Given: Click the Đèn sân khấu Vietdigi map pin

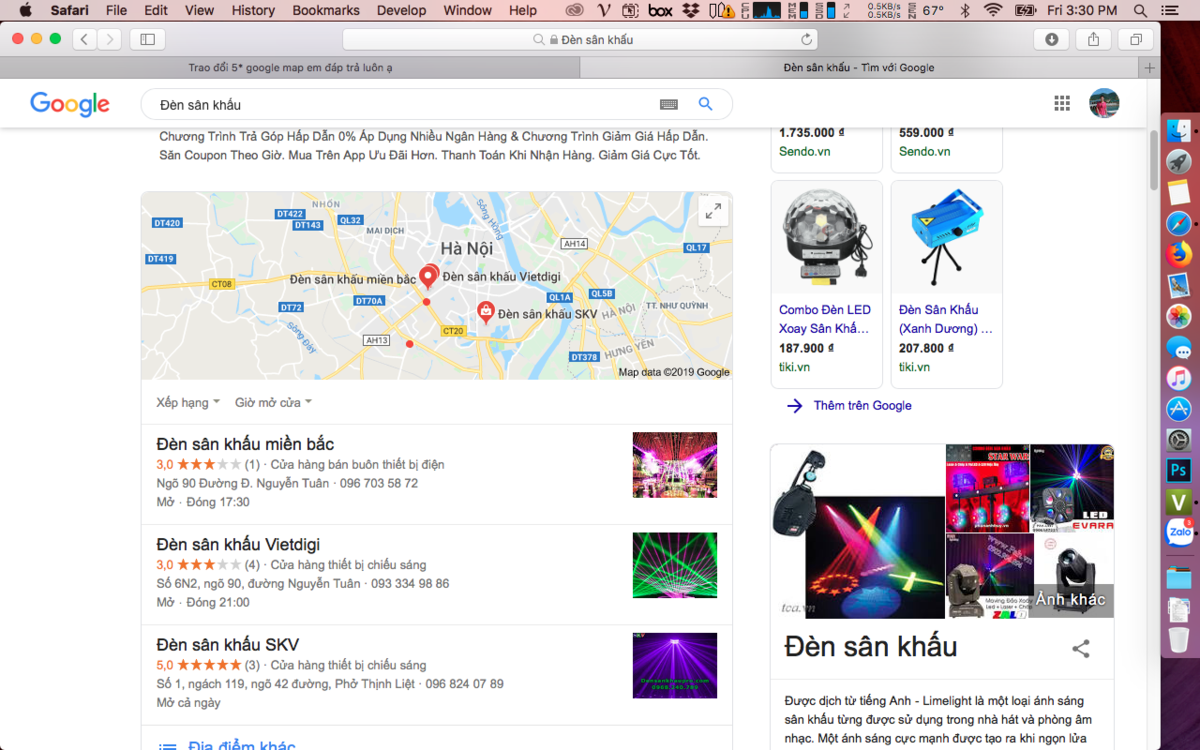Looking at the screenshot, I should click(429, 277).
